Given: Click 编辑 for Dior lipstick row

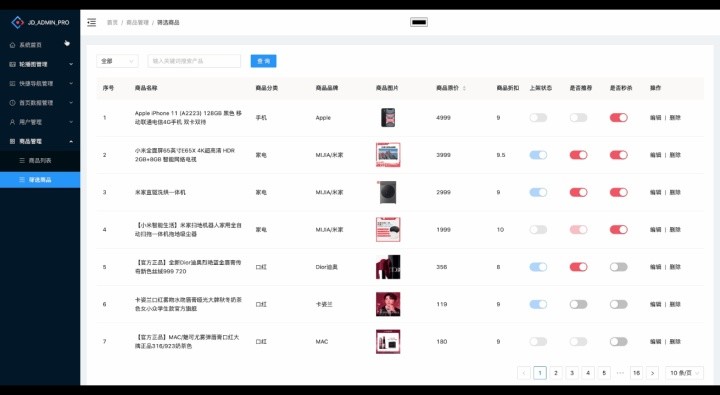Looking at the screenshot, I should (x=655, y=267).
